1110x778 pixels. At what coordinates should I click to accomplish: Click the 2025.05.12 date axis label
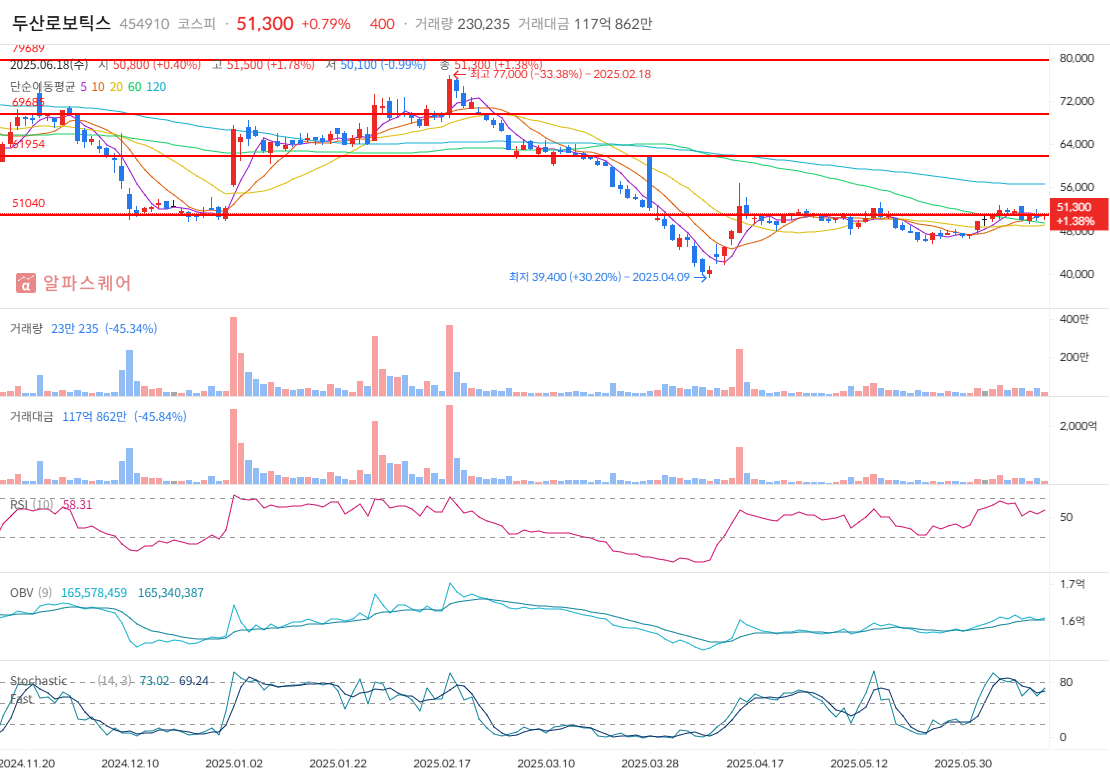pos(859,764)
